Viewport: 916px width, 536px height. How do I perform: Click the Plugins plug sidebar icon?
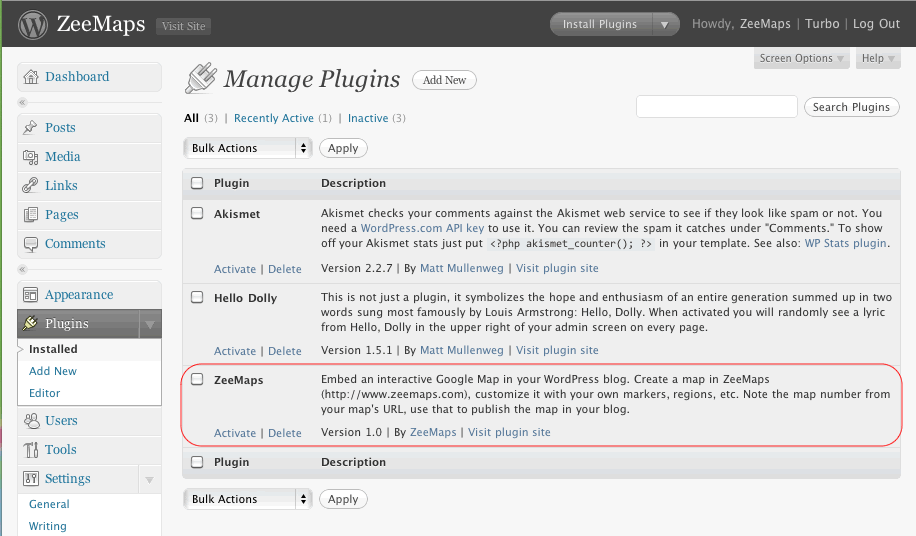point(30,323)
